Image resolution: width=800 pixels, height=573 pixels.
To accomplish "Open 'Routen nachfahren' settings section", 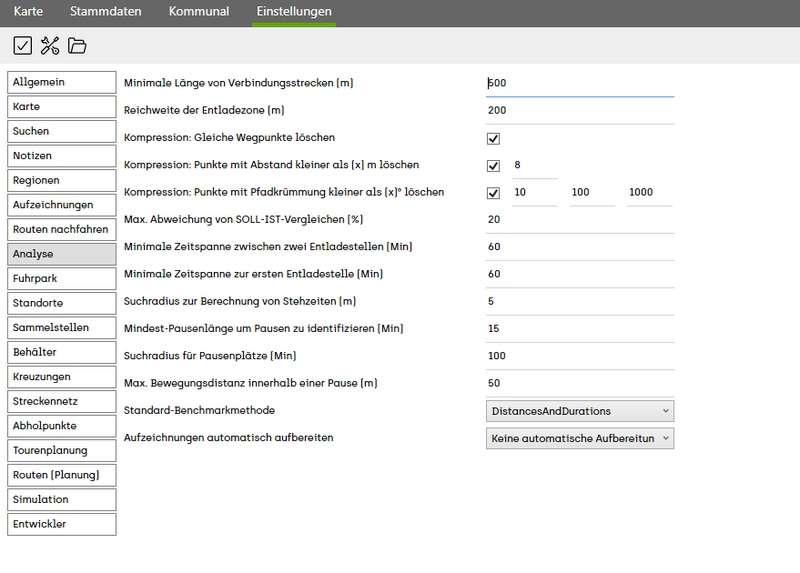I will (62, 229).
